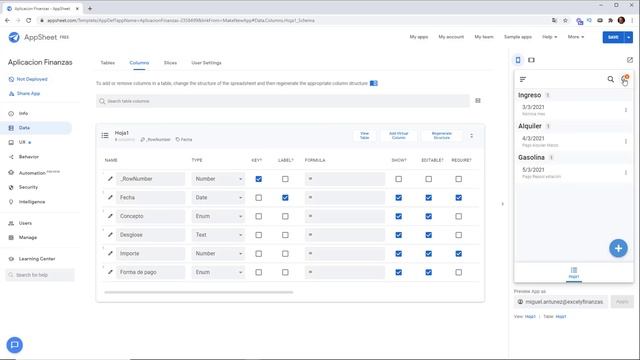The height and width of the screenshot is (360, 640).
Task: Toggle REQUIRE checkbox for Importe
Action: [459, 253]
